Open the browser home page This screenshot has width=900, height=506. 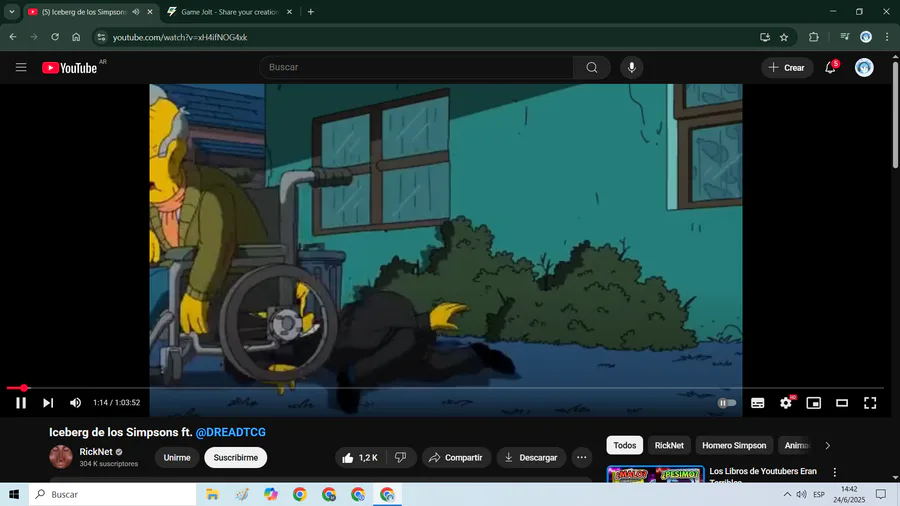pyautogui.click(x=76, y=37)
